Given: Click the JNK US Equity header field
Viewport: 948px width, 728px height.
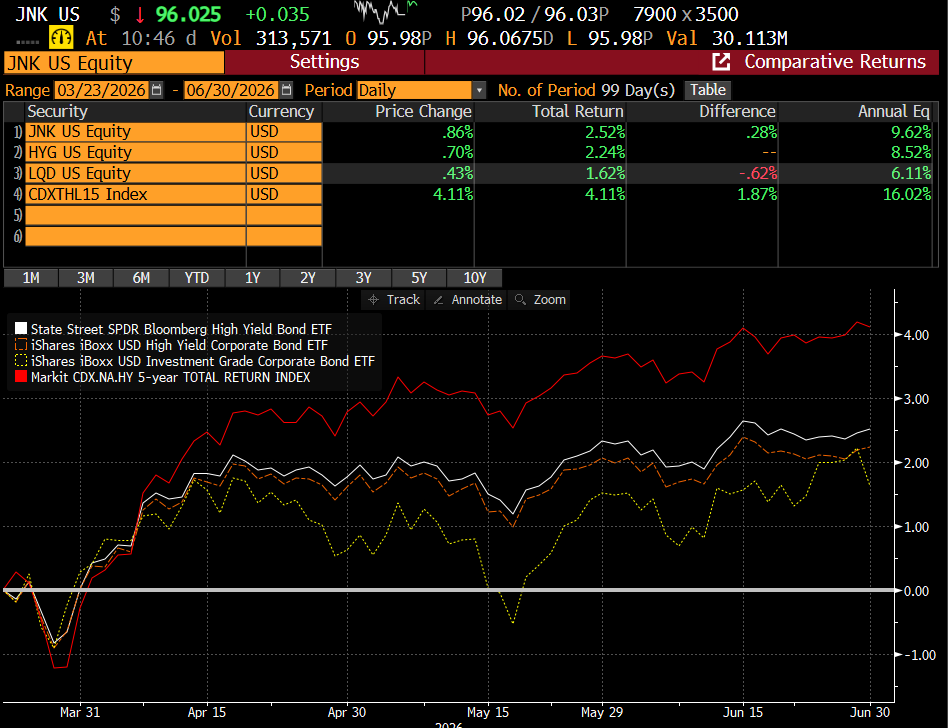Looking at the screenshot, I should tap(114, 63).
